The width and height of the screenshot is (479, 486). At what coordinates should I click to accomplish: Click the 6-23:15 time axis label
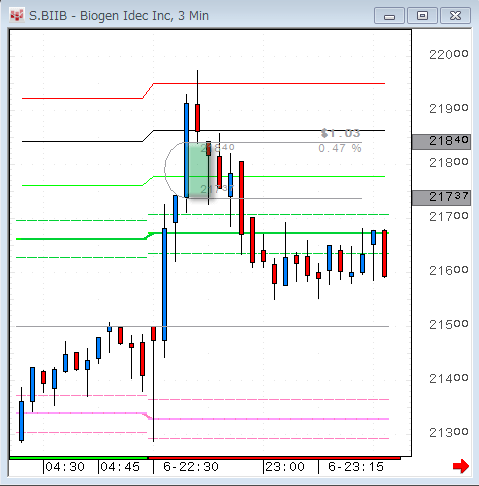[356, 467]
